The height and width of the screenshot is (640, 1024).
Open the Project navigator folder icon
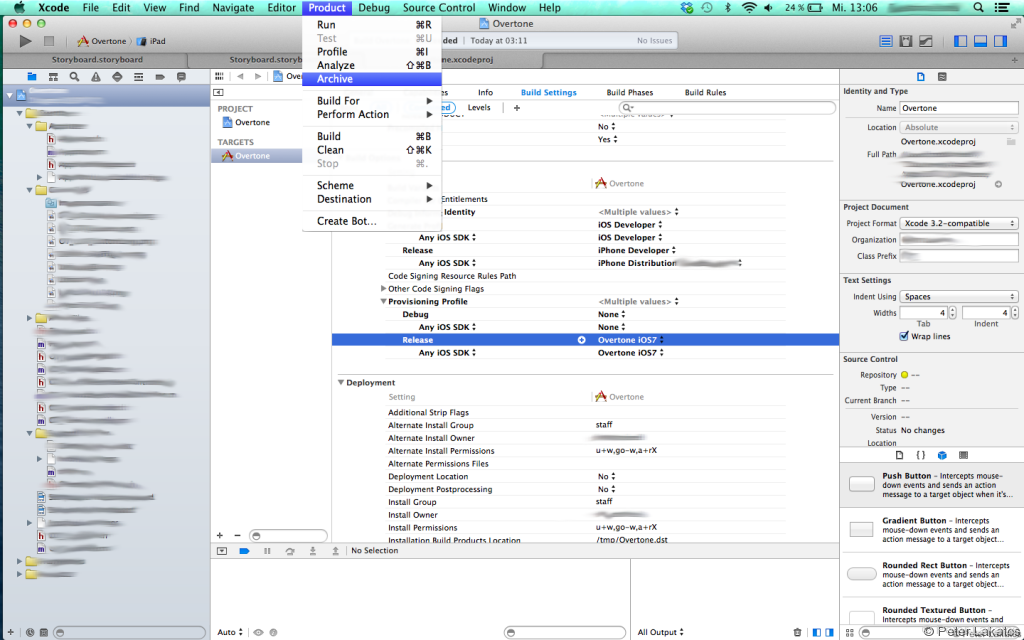(x=31, y=76)
